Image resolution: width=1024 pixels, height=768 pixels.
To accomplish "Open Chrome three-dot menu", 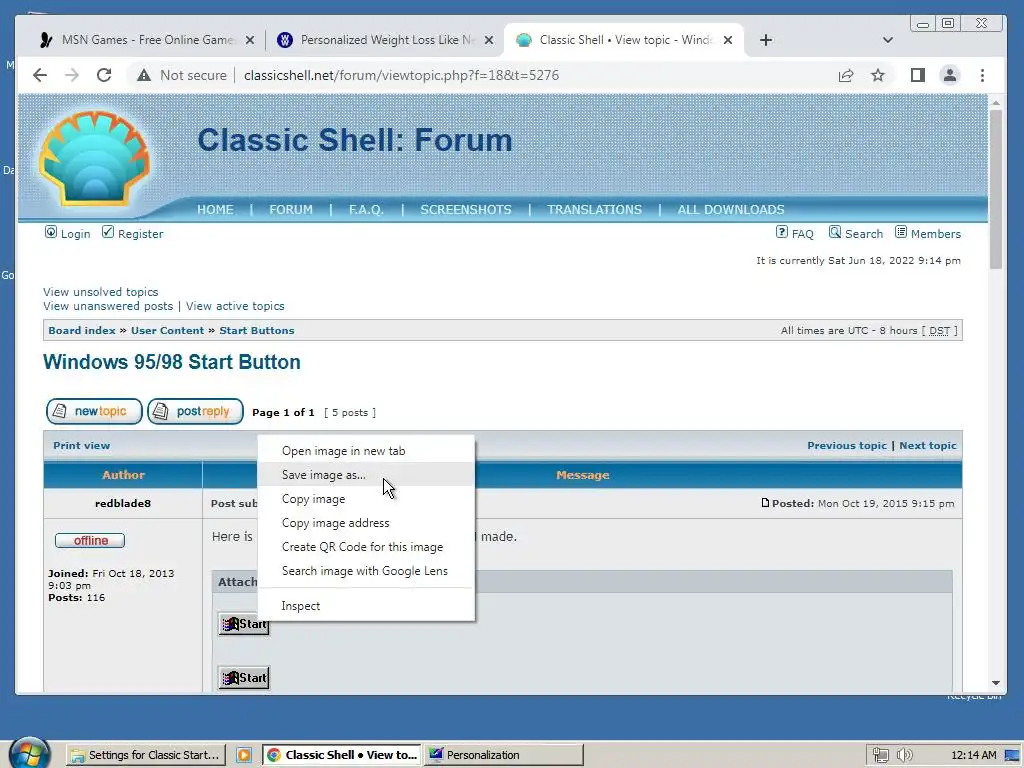I will click(x=982, y=75).
